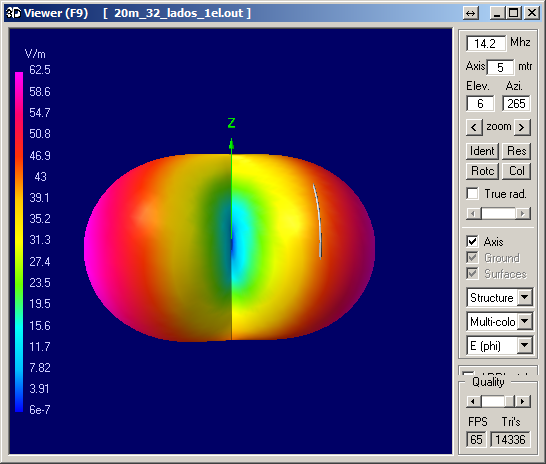The image size is (546, 464).
Task: Click the Rotc button
Action: click(x=482, y=171)
